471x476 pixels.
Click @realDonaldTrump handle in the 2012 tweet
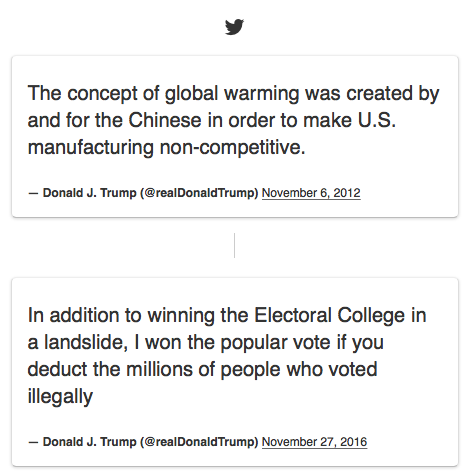pyautogui.click(x=199, y=193)
